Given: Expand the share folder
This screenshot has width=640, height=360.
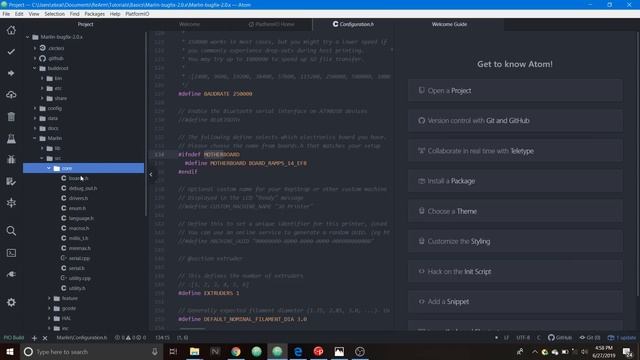Looking at the screenshot, I should point(42,98).
